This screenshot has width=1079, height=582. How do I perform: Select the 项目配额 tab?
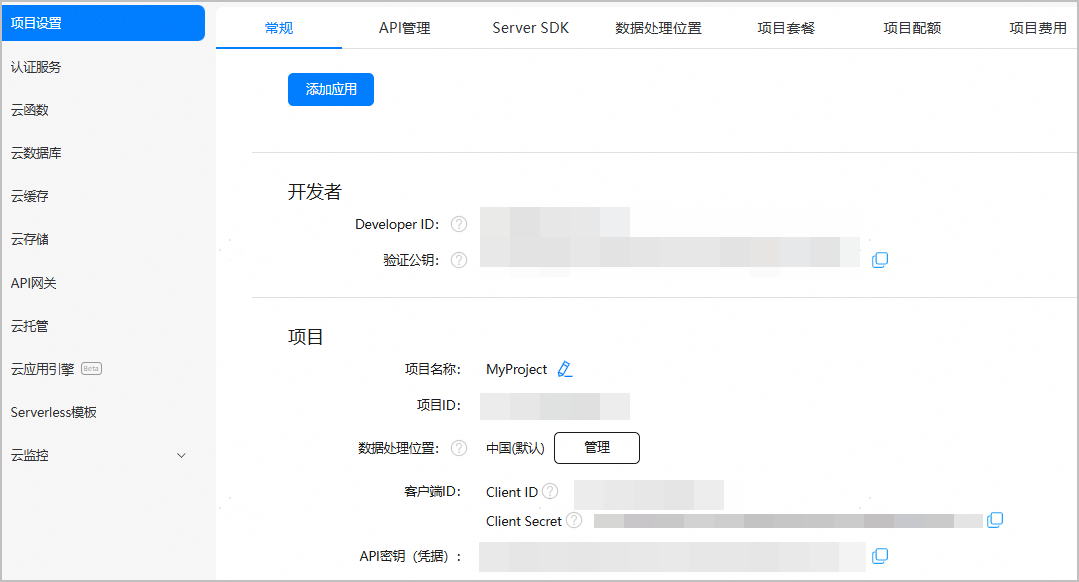click(912, 28)
